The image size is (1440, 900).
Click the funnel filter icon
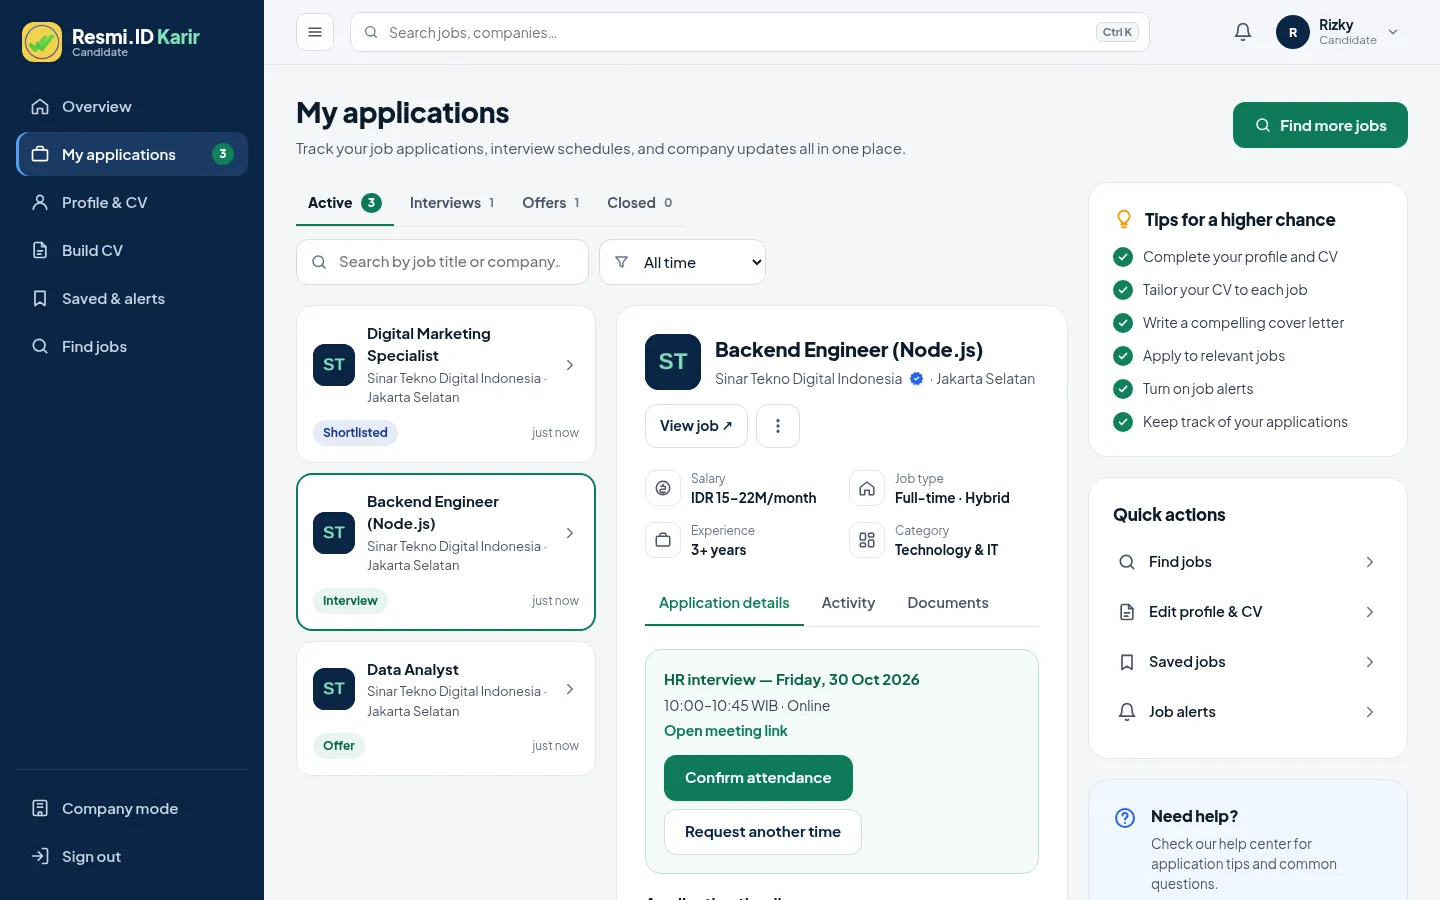tap(621, 262)
